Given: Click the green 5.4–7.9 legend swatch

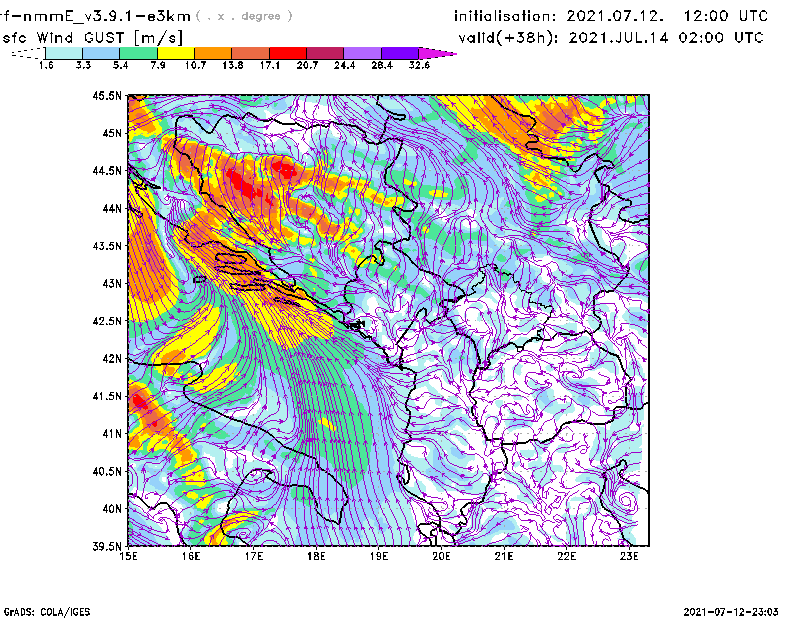Looking at the screenshot, I should point(139,53).
